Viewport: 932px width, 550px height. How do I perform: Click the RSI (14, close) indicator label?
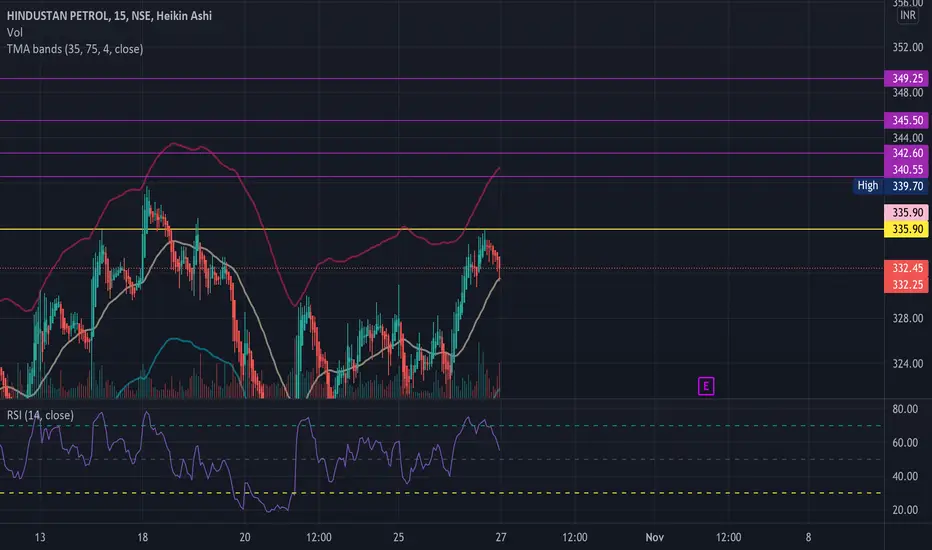click(x=40, y=415)
